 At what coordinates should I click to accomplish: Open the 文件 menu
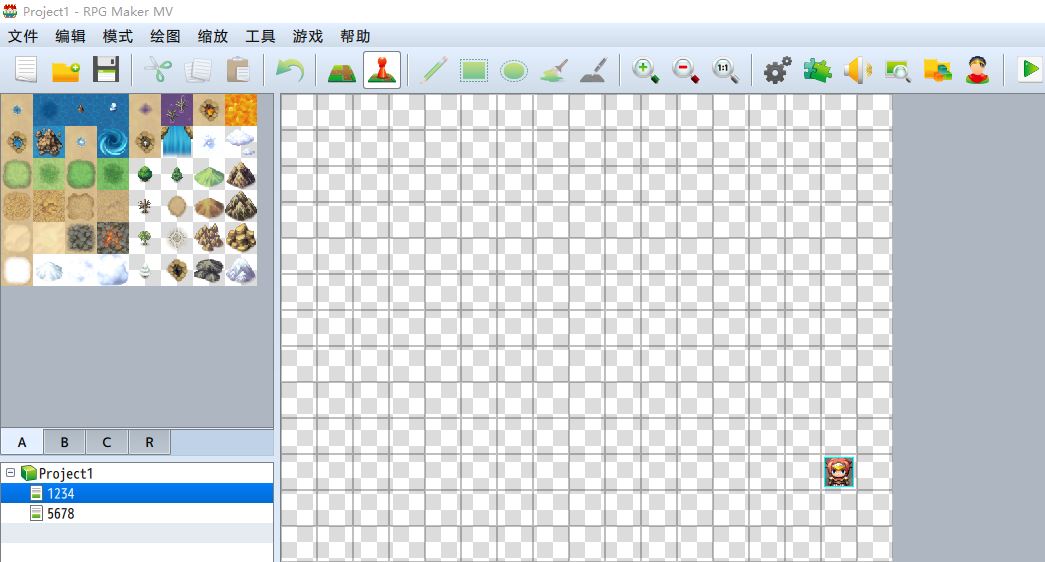tap(23, 36)
